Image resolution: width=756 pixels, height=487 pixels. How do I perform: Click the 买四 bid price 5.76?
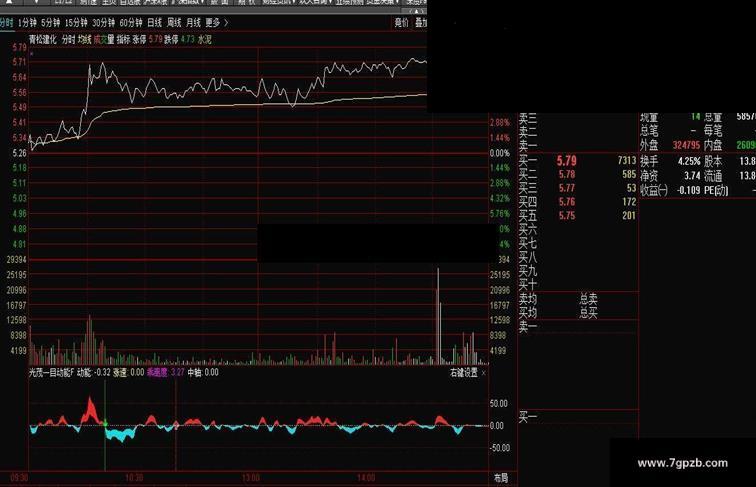click(567, 202)
